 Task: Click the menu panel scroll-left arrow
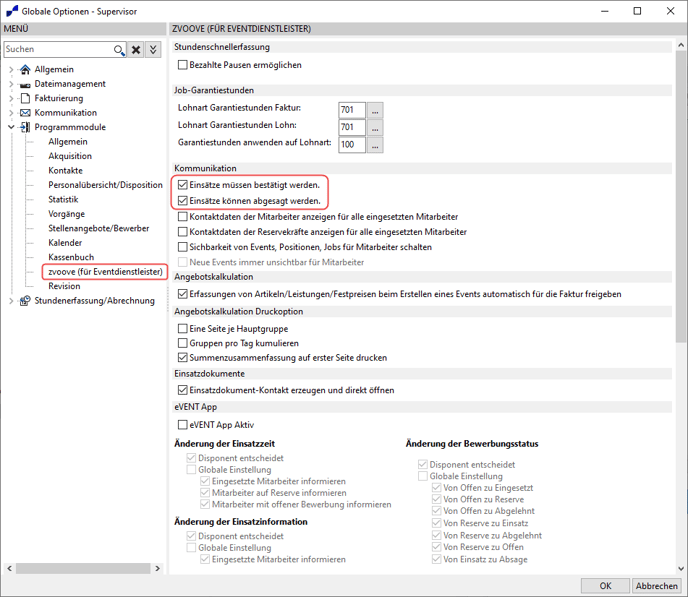pos(9,568)
